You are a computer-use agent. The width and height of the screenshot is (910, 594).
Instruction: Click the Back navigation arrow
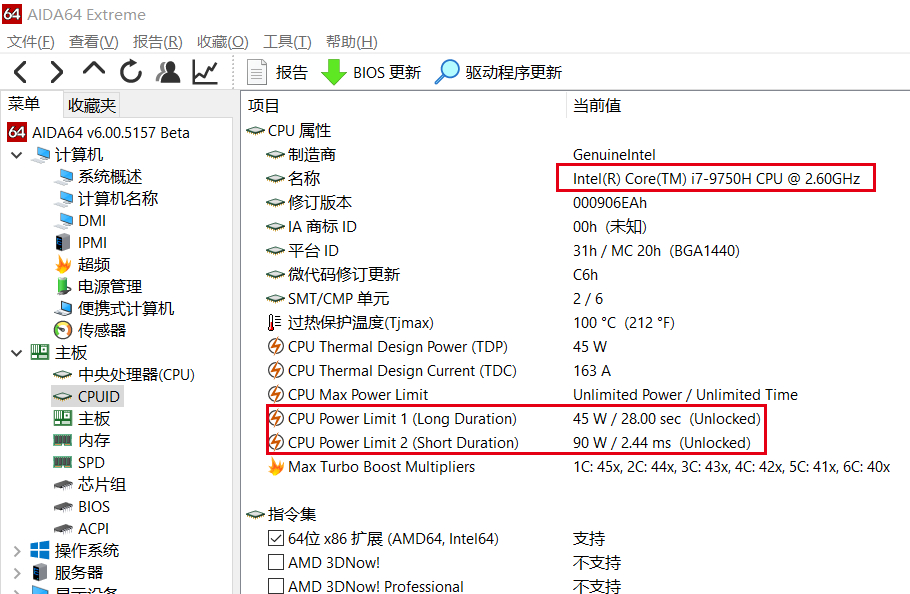(20, 73)
